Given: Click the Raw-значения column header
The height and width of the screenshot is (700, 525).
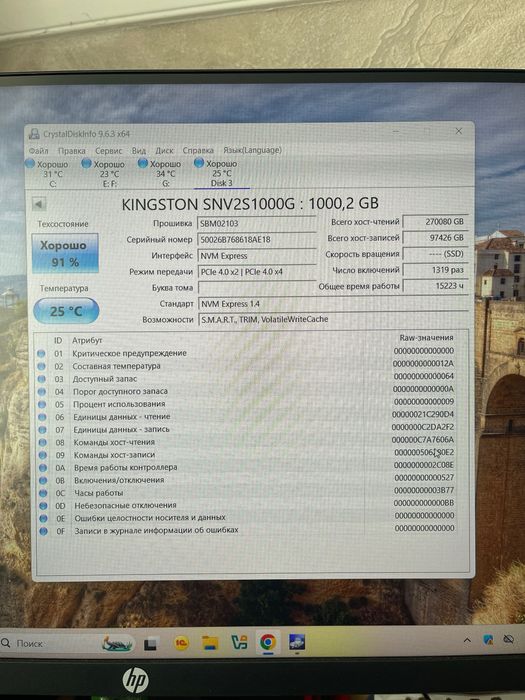Looking at the screenshot, I should point(426,338).
